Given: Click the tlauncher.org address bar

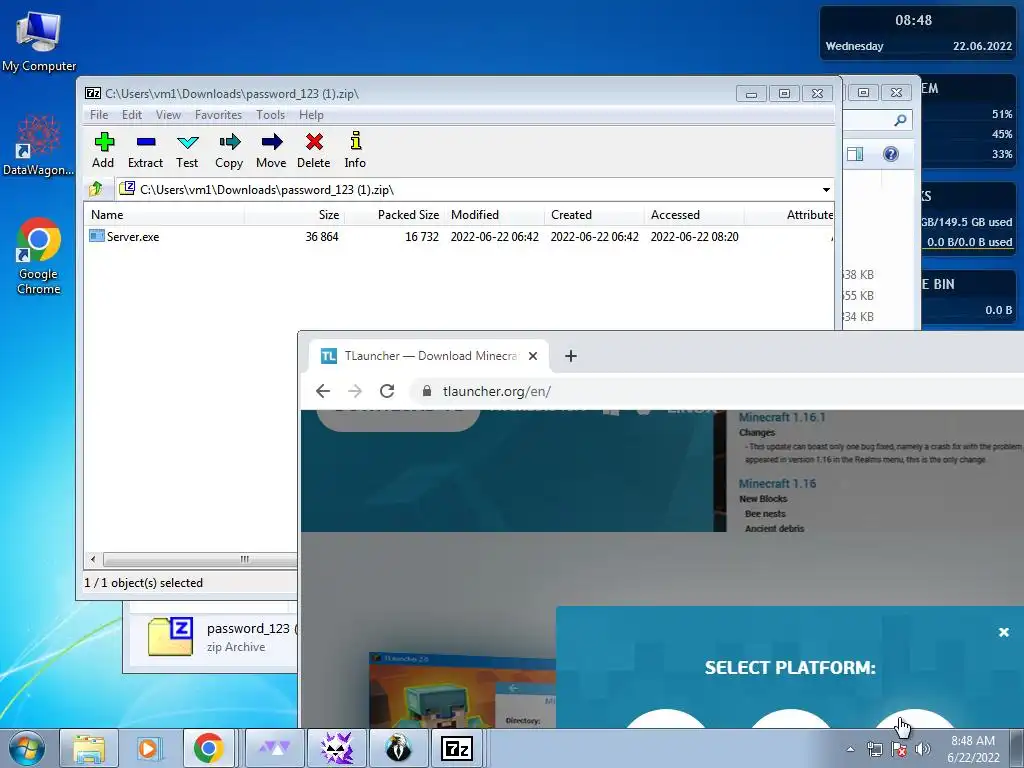Looking at the screenshot, I should coord(718,391).
